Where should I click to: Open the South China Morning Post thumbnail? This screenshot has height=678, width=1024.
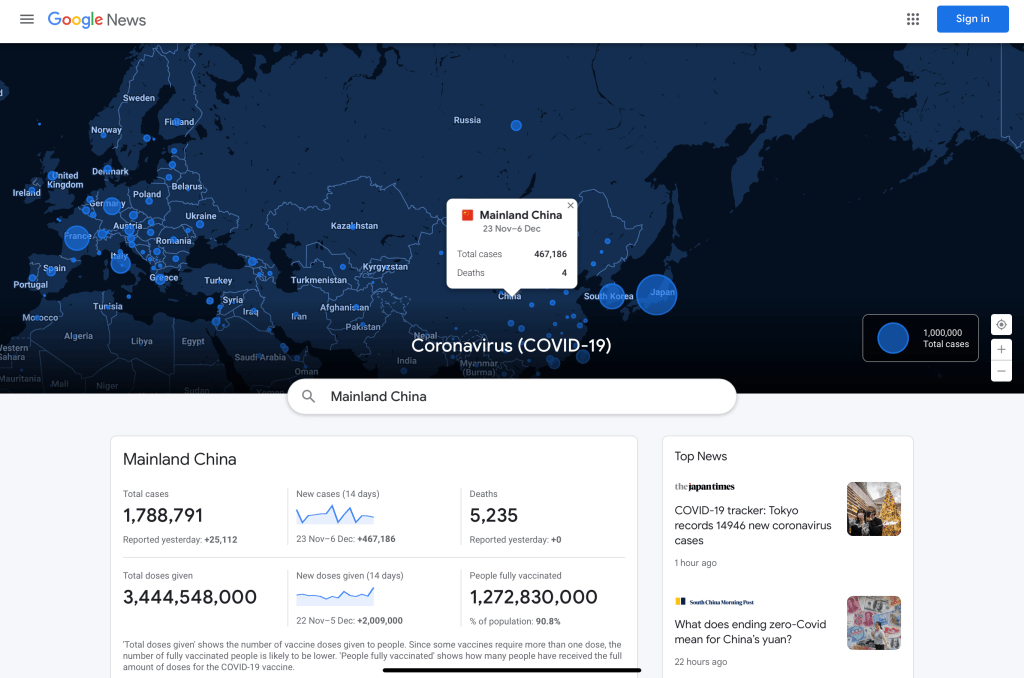pyautogui.click(x=873, y=623)
